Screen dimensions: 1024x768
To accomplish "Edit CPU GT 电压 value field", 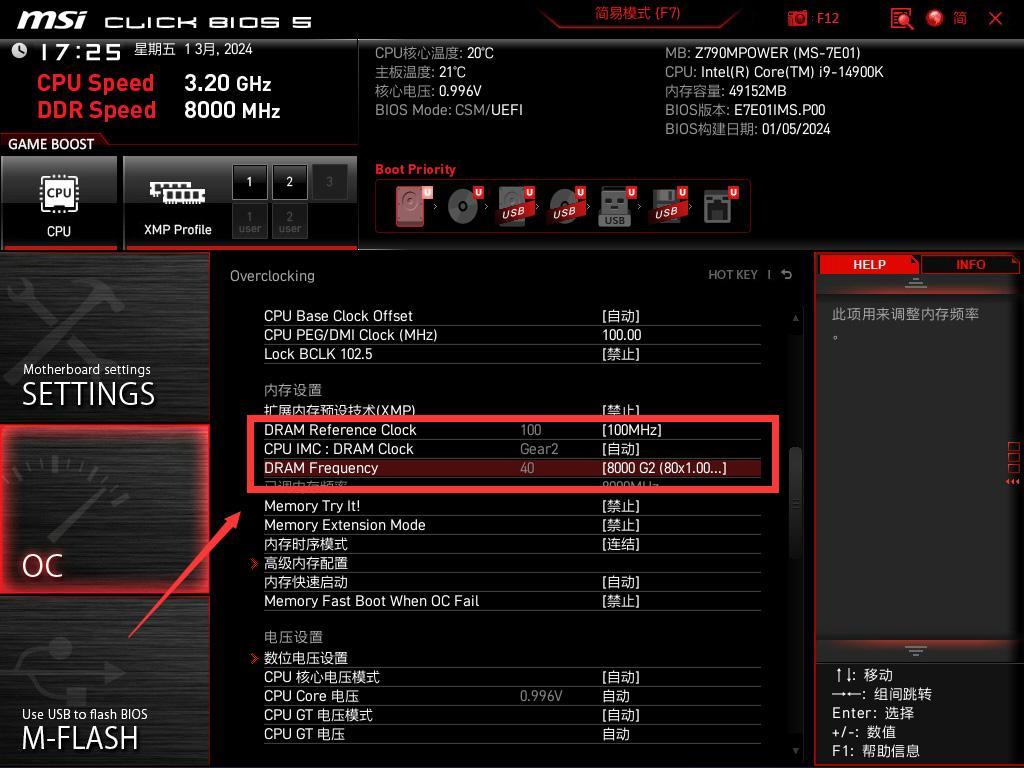I will click(616, 734).
